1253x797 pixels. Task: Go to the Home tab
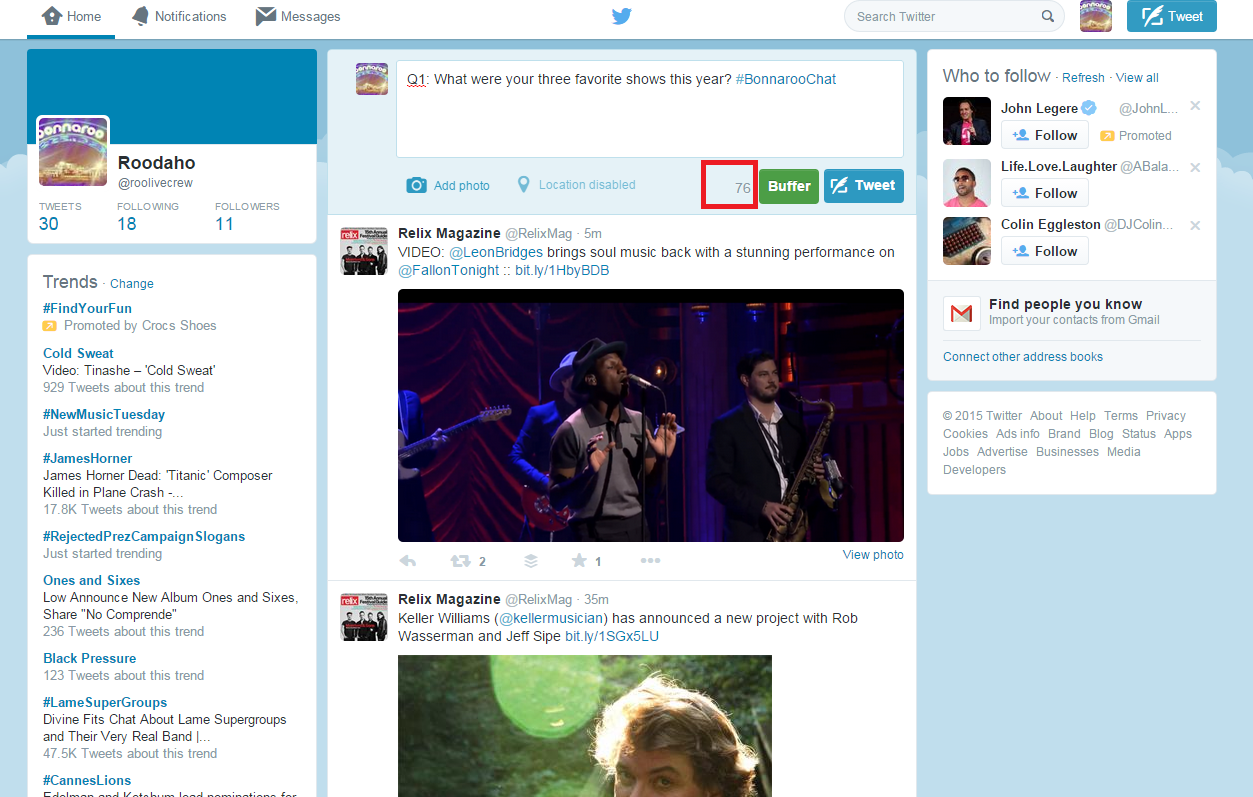[x=71, y=17]
